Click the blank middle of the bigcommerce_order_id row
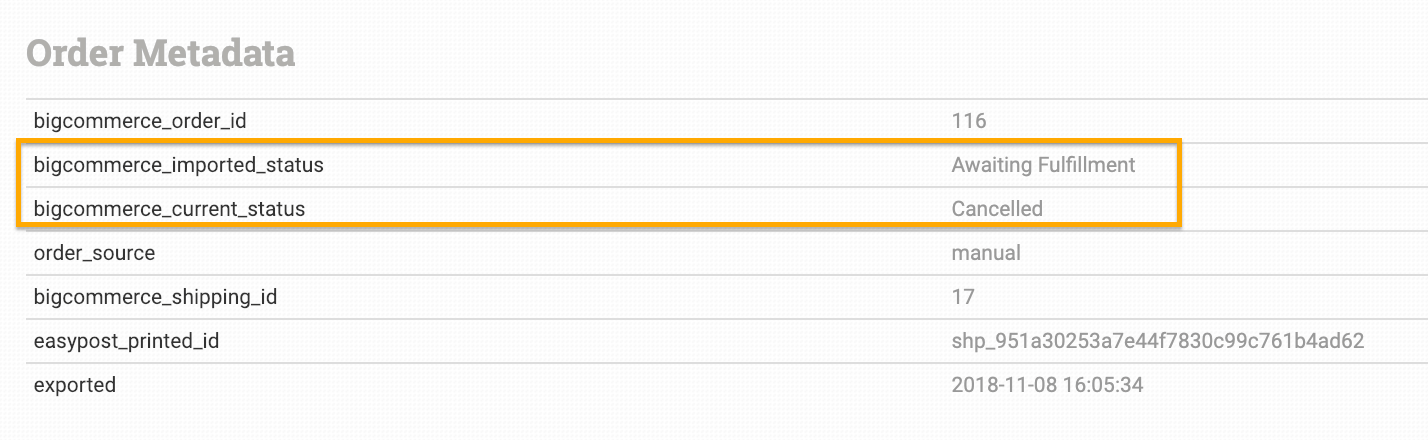The height and width of the screenshot is (440, 1428). (x=600, y=121)
